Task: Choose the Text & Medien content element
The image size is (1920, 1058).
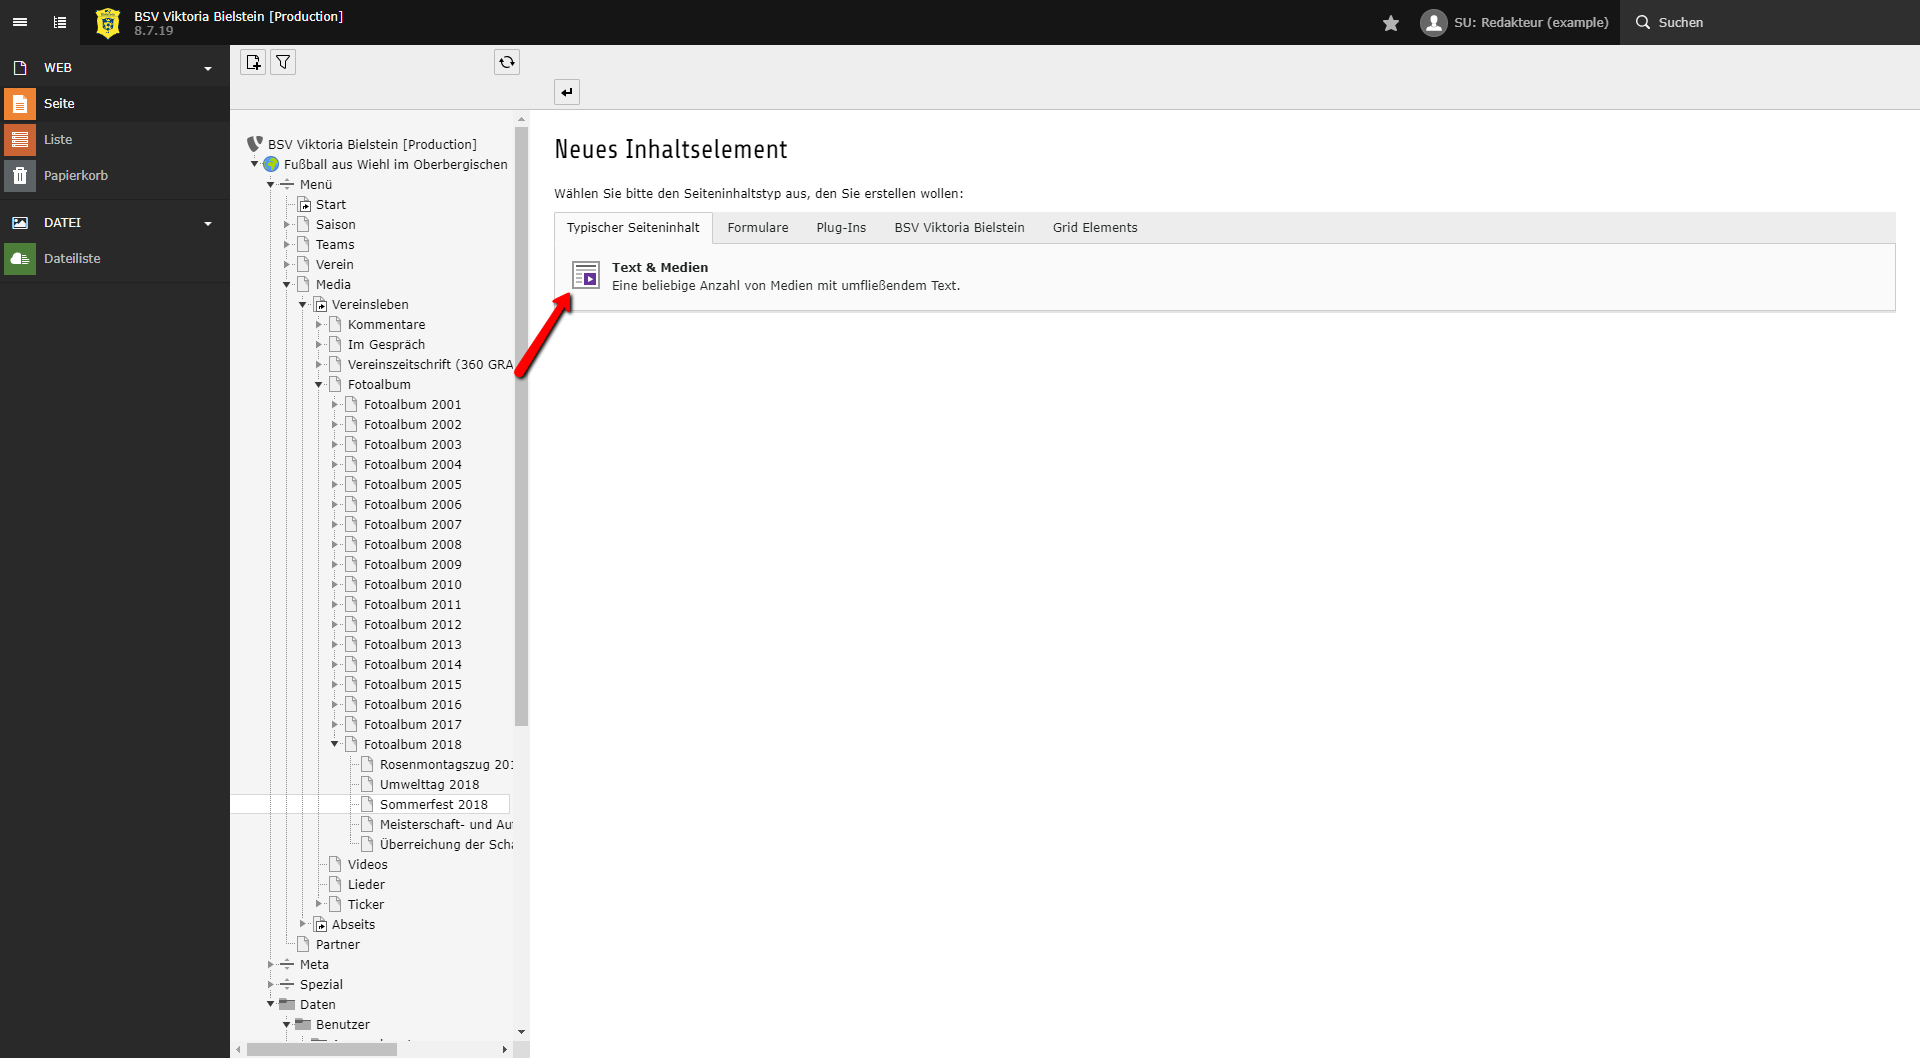Action: (660, 268)
